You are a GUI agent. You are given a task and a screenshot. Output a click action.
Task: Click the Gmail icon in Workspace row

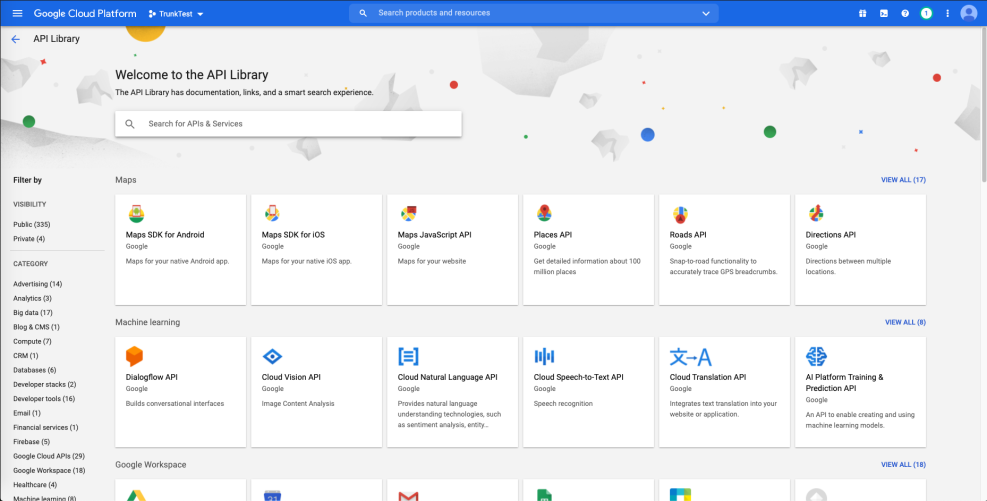click(409, 496)
